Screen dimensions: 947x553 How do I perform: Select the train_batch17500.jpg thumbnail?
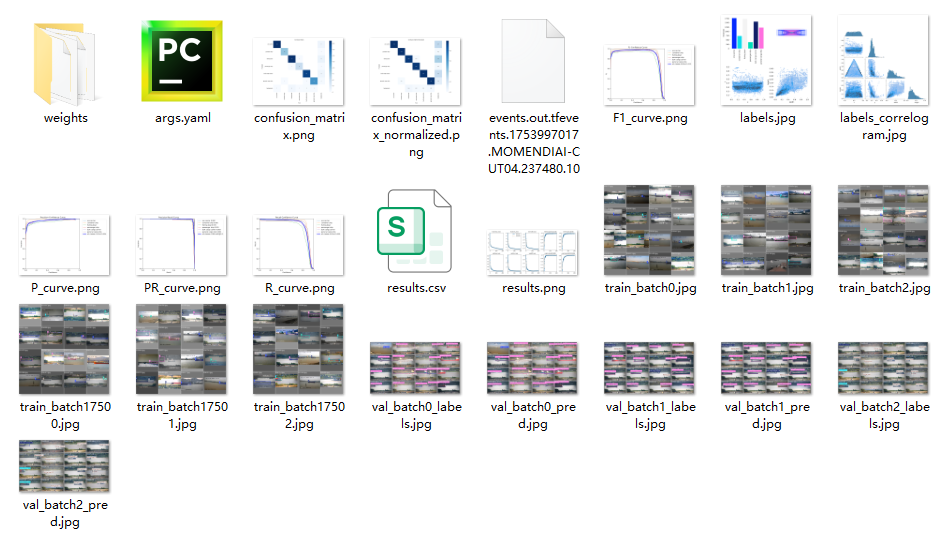click(64, 349)
